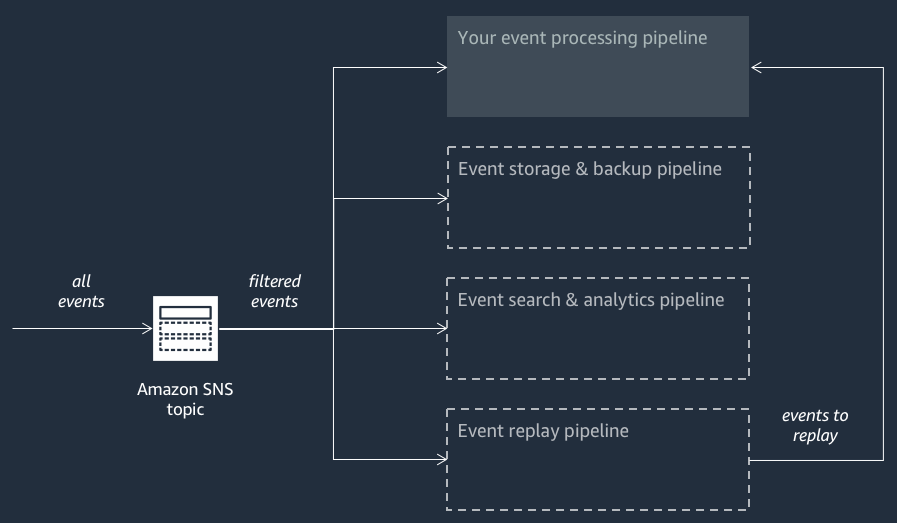Click arrowhead entering Event replay pipeline box

[441, 460]
